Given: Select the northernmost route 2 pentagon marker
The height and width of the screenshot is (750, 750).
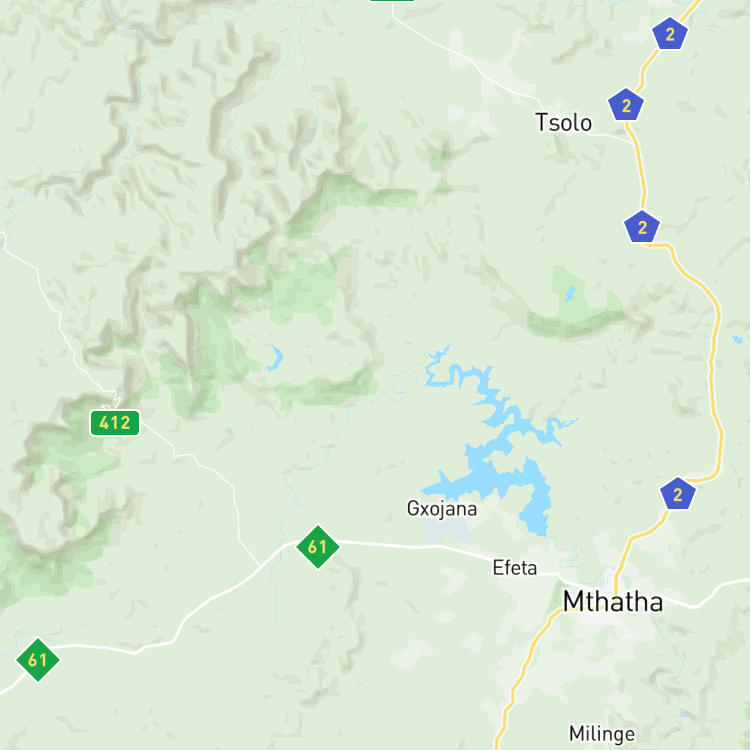Looking at the screenshot, I should coord(670,34).
